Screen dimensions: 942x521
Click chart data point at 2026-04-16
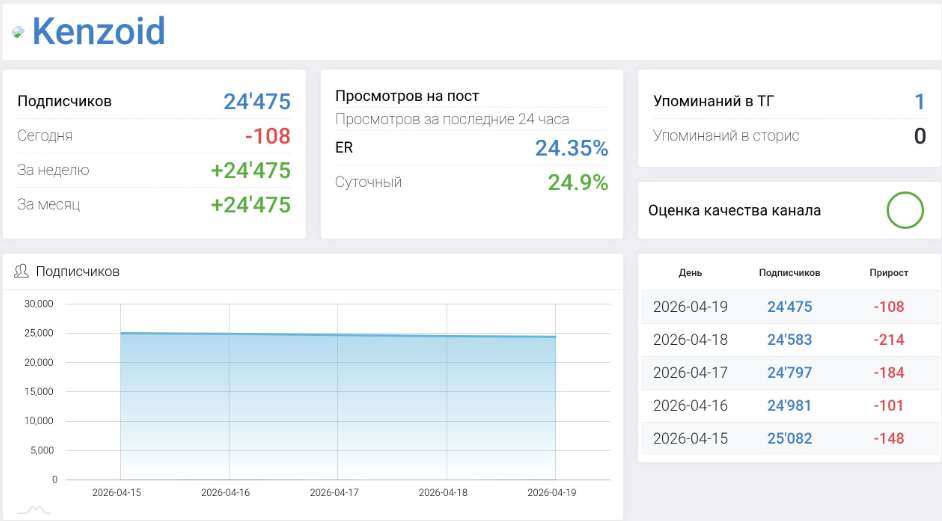click(229, 334)
